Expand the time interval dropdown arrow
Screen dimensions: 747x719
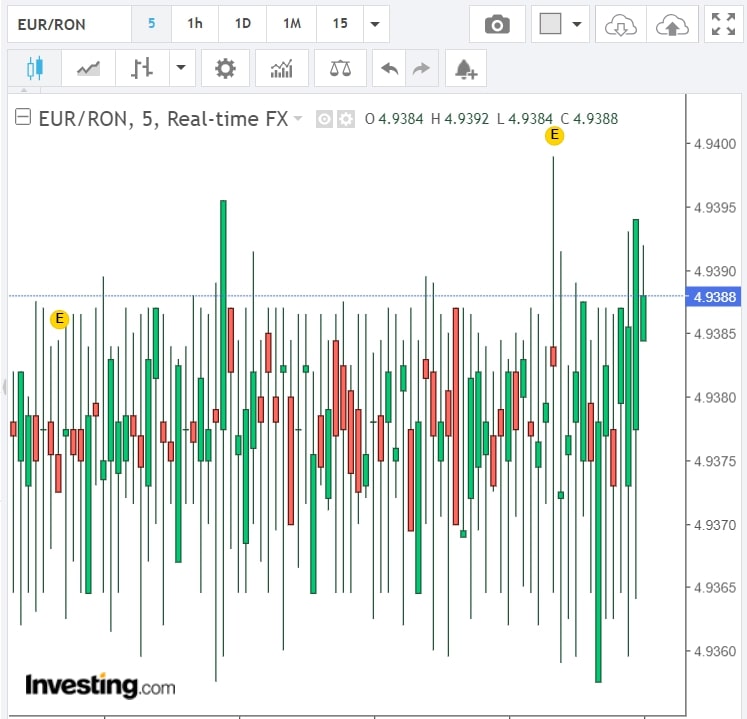pyautogui.click(x=374, y=24)
